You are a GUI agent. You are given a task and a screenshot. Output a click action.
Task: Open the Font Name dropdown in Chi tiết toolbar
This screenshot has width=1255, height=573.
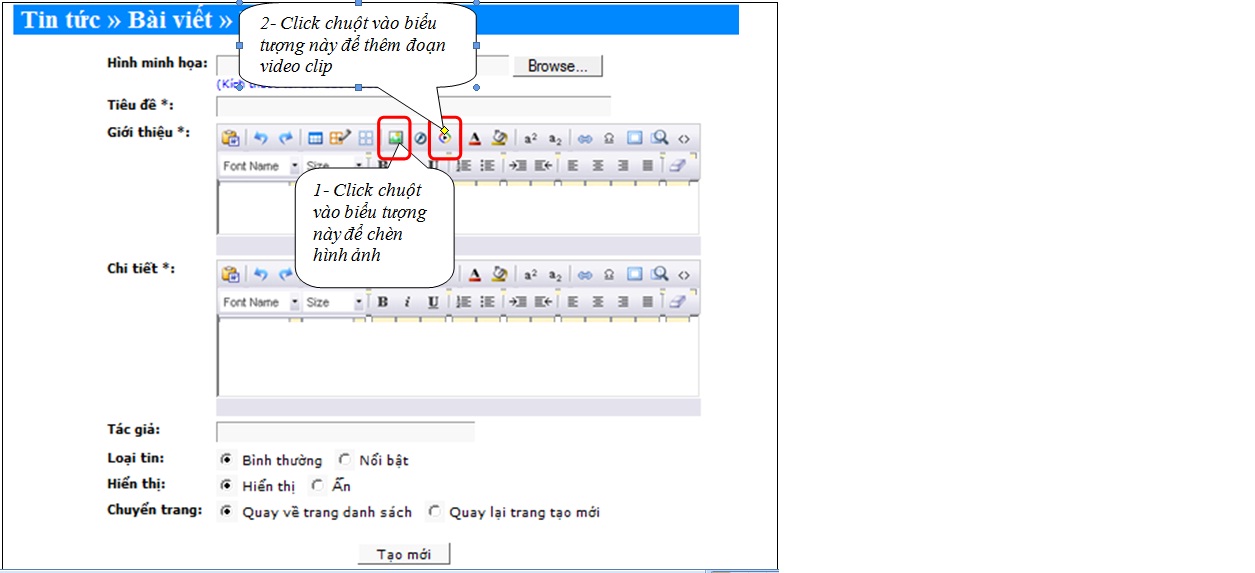click(260, 302)
